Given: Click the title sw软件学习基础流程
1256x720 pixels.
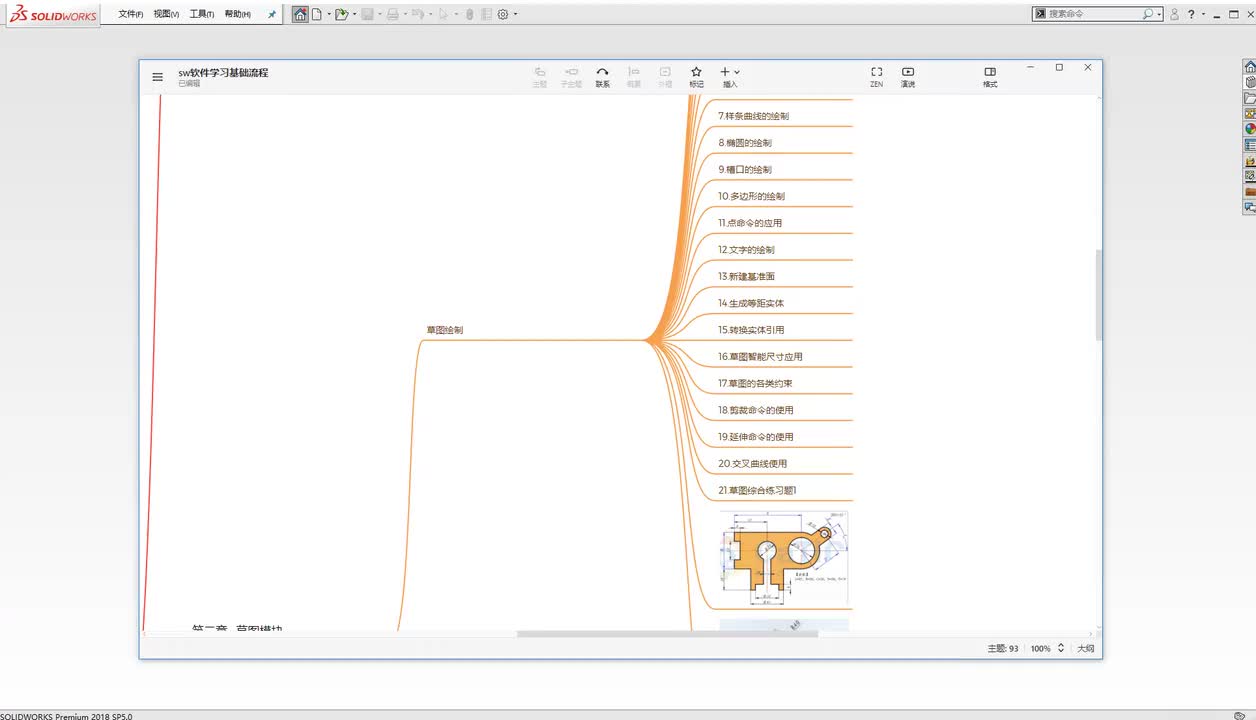Looking at the screenshot, I should 223,72.
